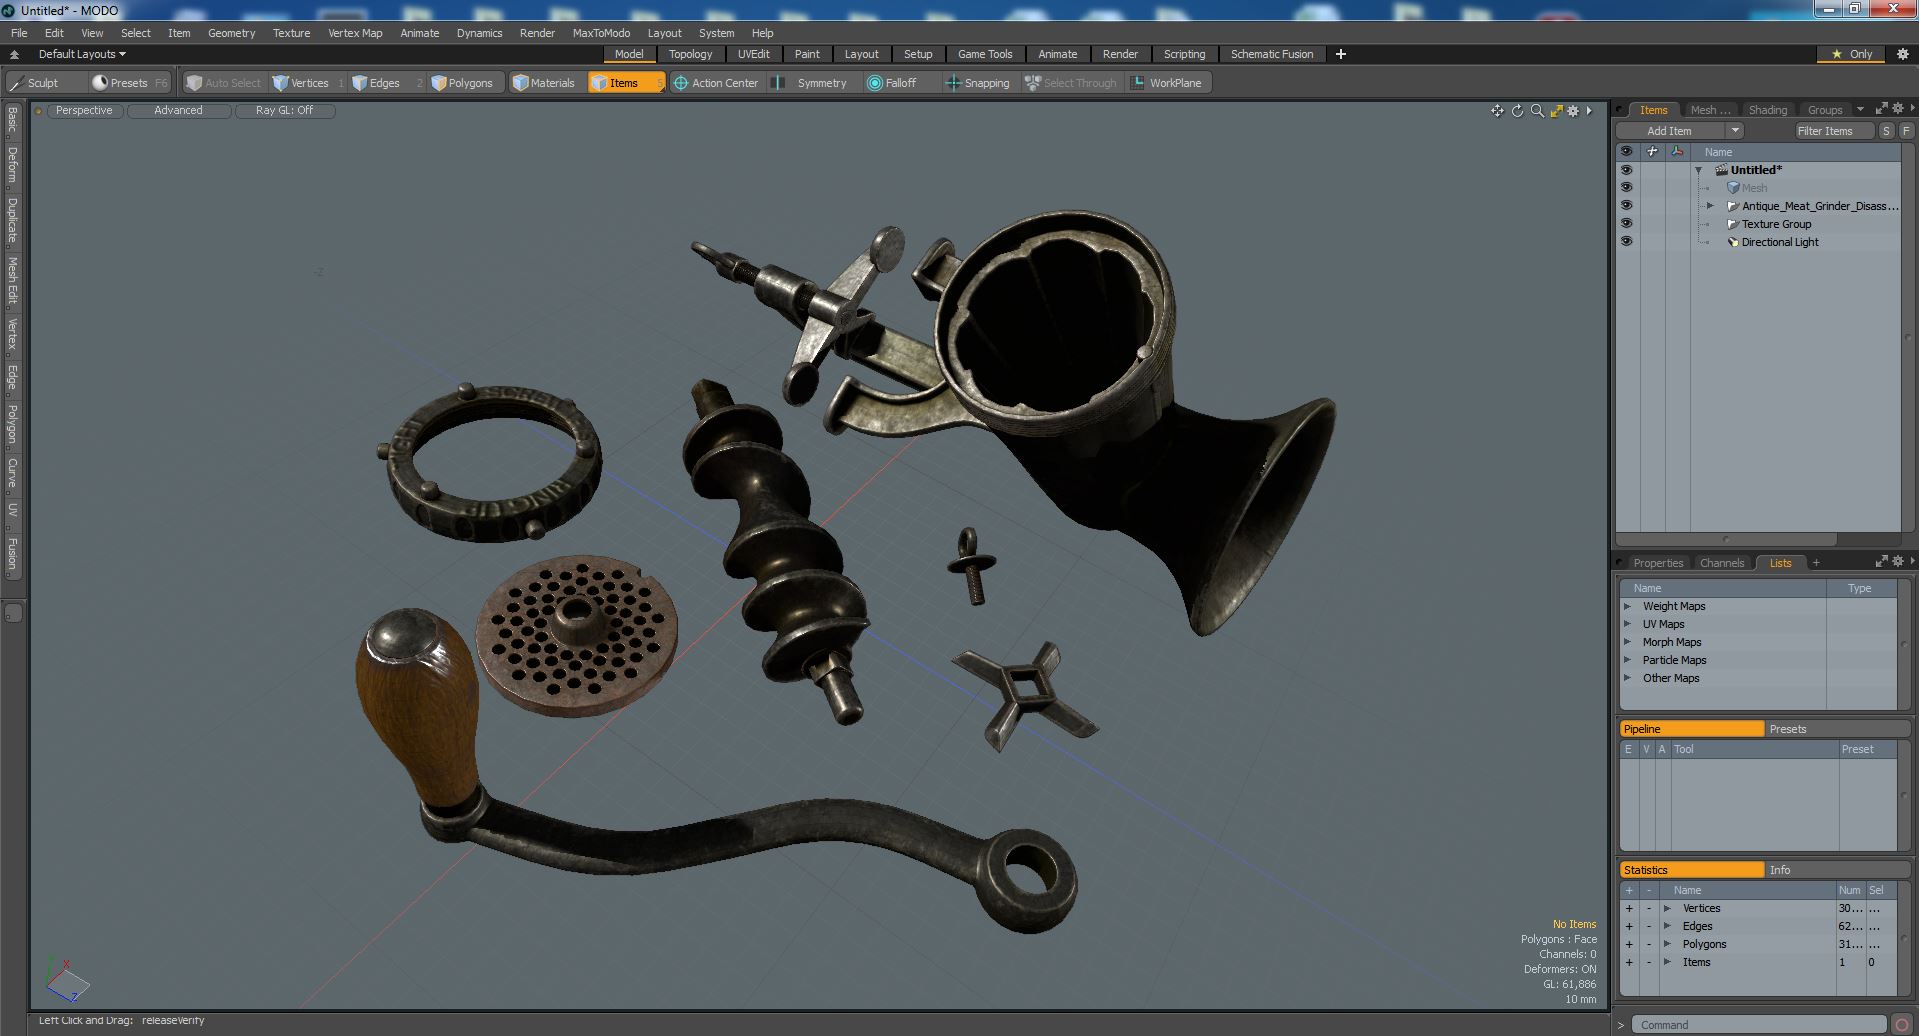This screenshot has width=1919, height=1036.
Task: Expand the Polygons statistics row
Action: [x=1667, y=944]
